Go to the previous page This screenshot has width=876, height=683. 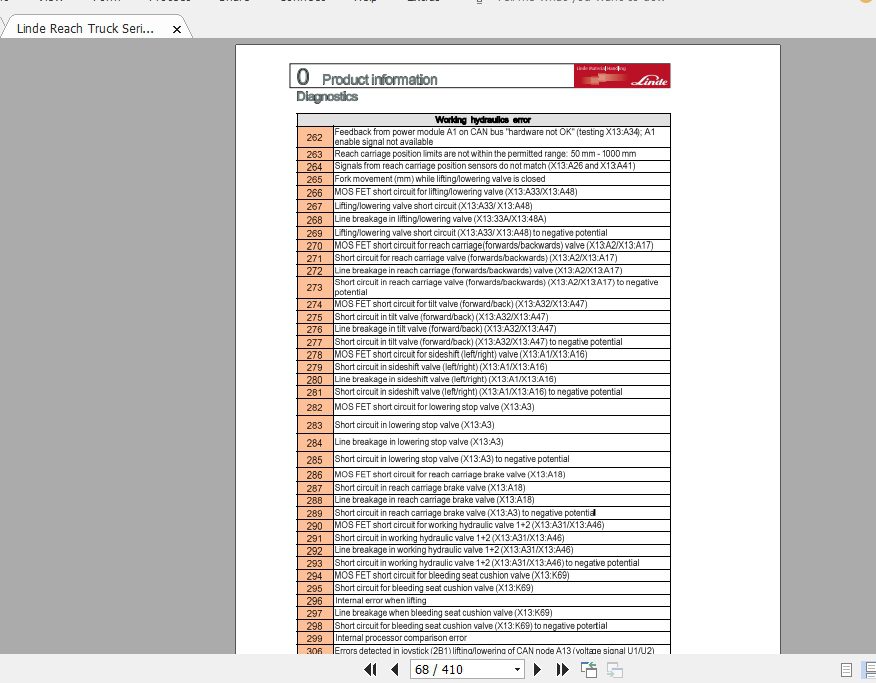click(394, 669)
